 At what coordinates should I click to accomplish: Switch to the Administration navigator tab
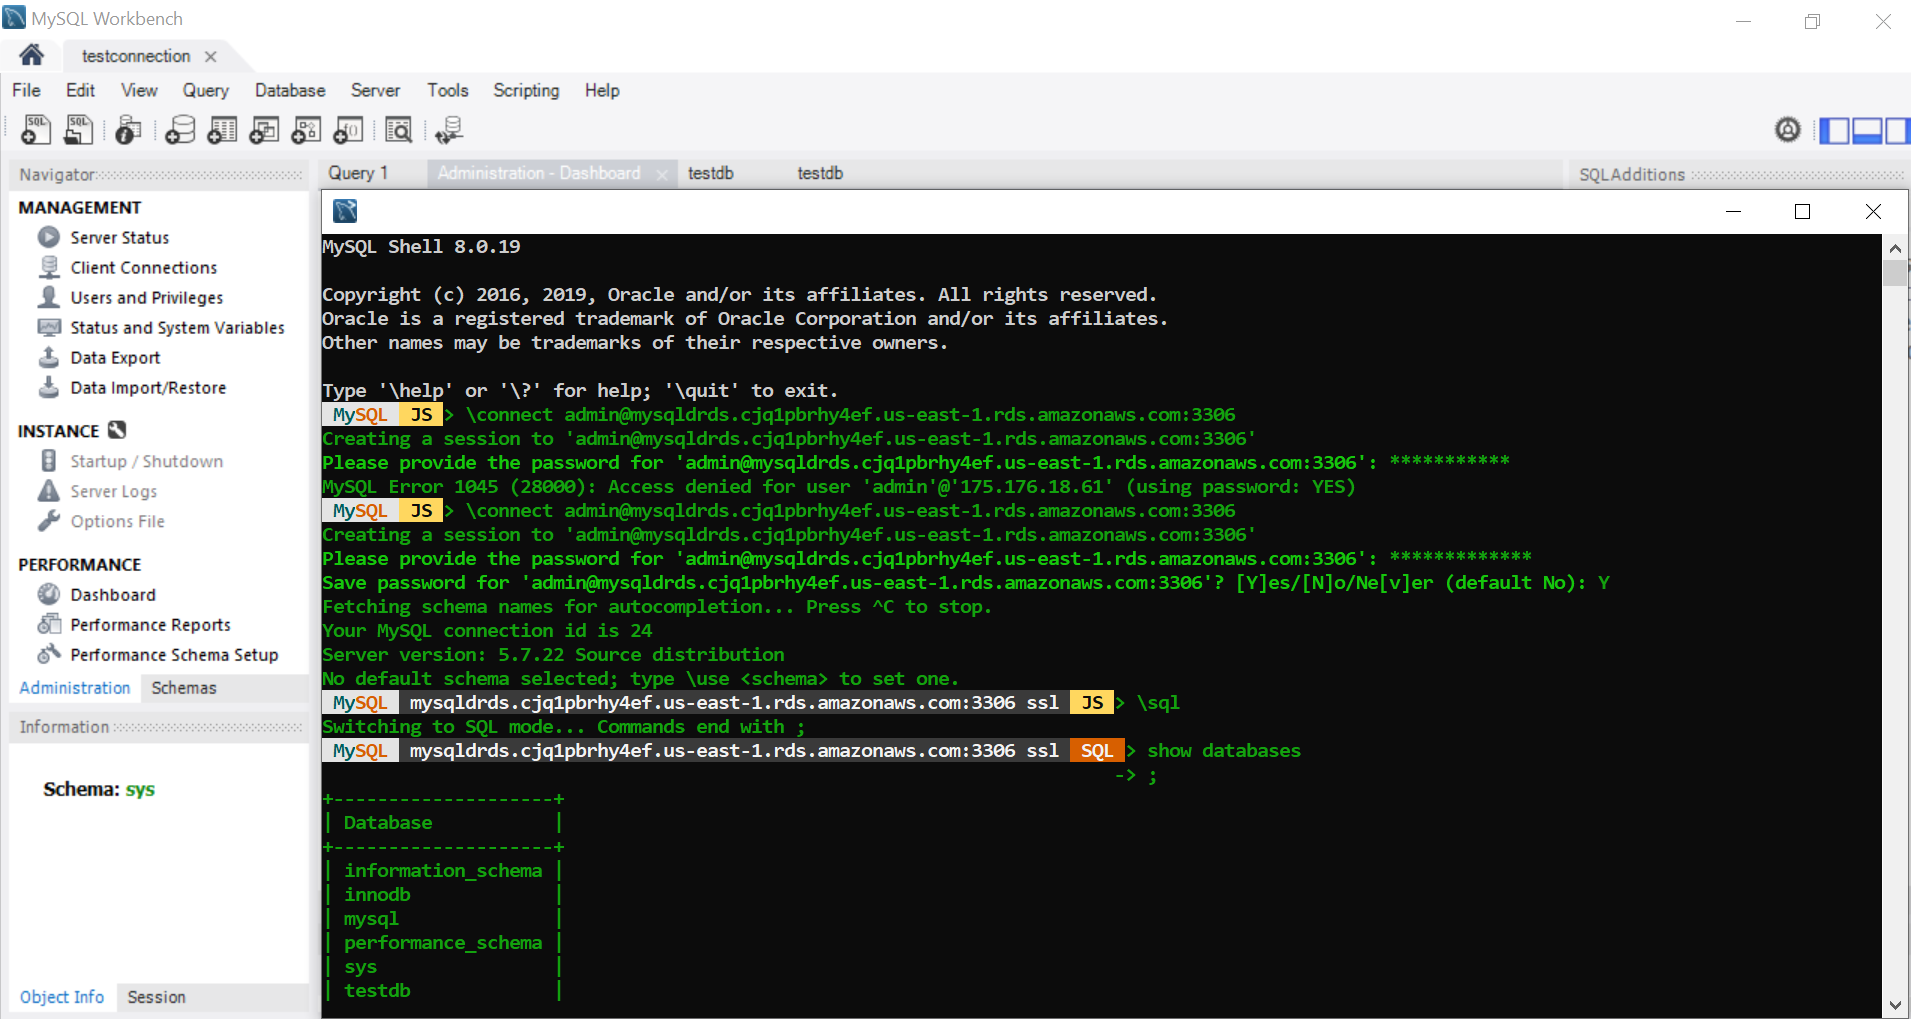(75, 688)
